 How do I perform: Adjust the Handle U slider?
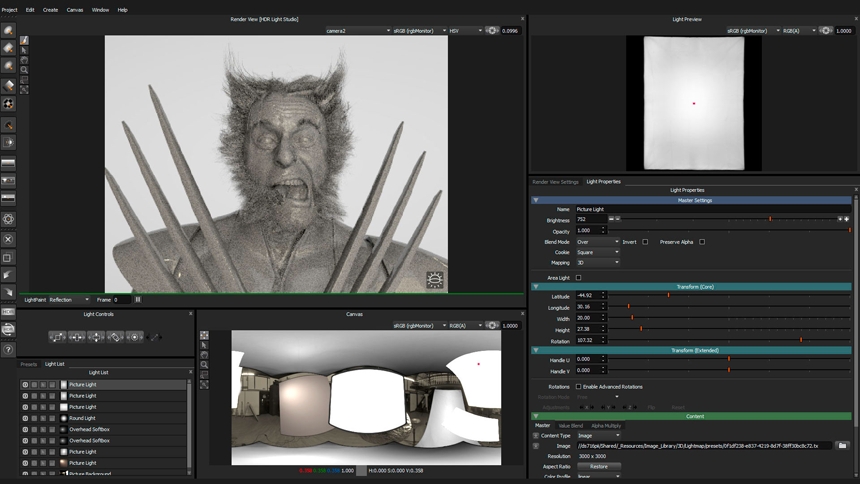[x=729, y=359]
